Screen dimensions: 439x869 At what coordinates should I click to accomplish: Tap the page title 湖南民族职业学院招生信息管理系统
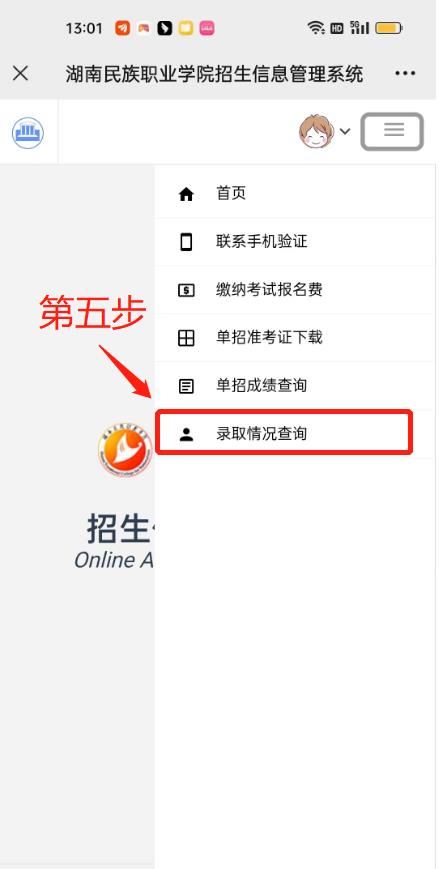[x=215, y=73]
